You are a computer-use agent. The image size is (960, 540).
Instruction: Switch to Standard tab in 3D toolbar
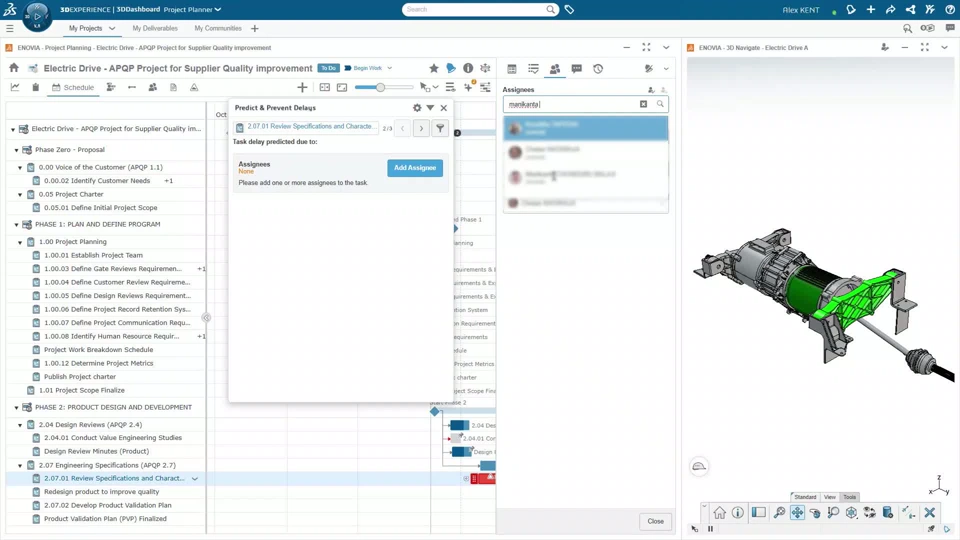point(805,497)
